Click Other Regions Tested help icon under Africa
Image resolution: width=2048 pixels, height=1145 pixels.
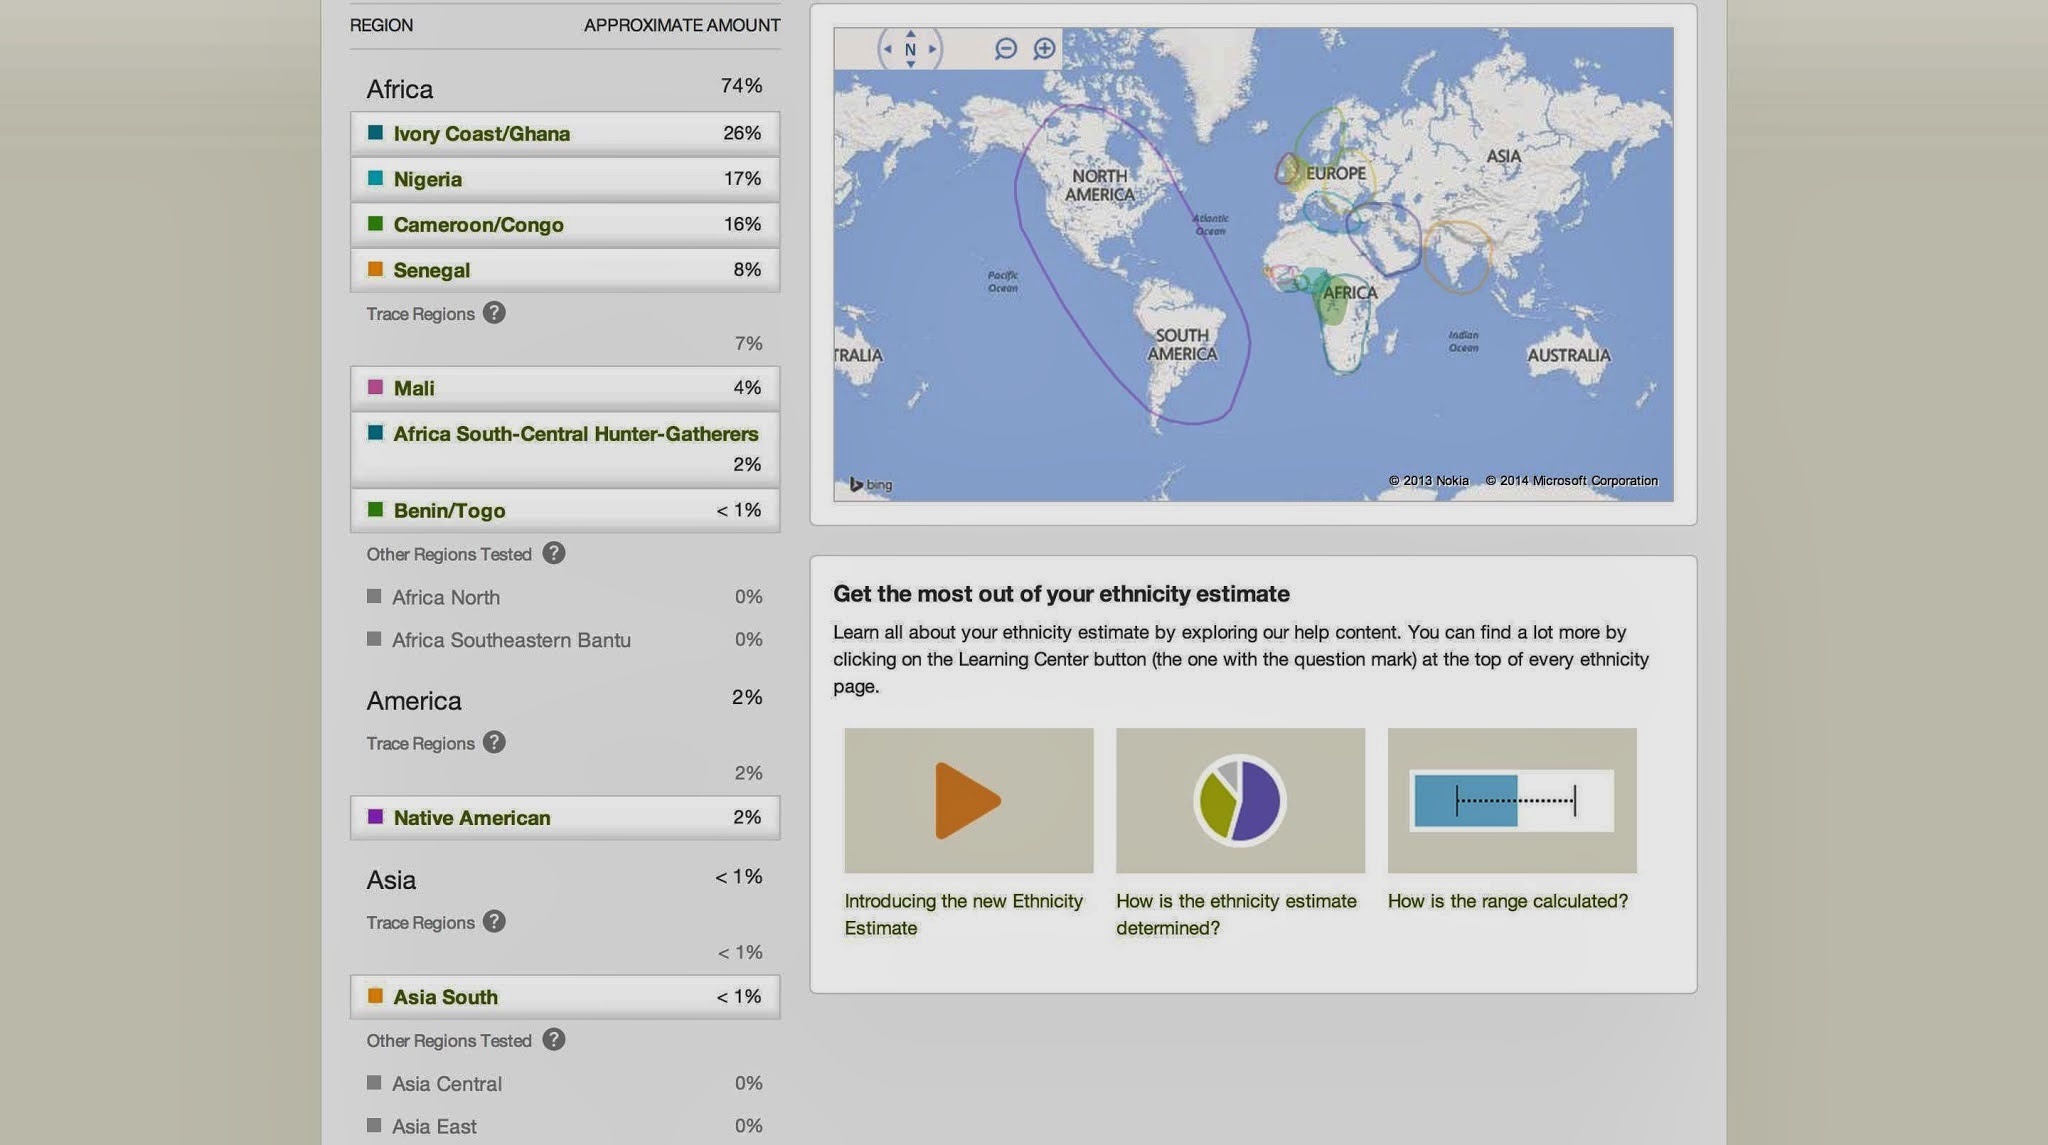click(x=554, y=553)
